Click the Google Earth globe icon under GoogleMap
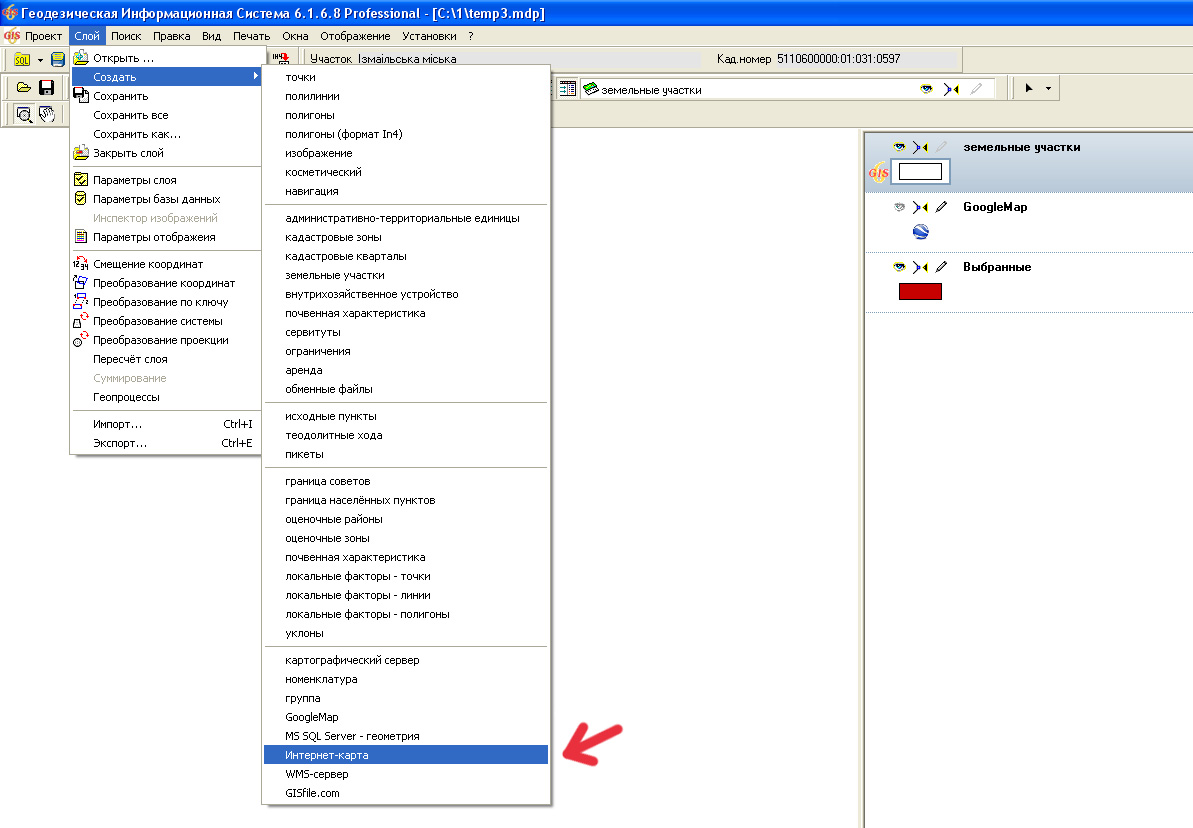This screenshot has height=828, width=1193. pyautogui.click(x=921, y=231)
